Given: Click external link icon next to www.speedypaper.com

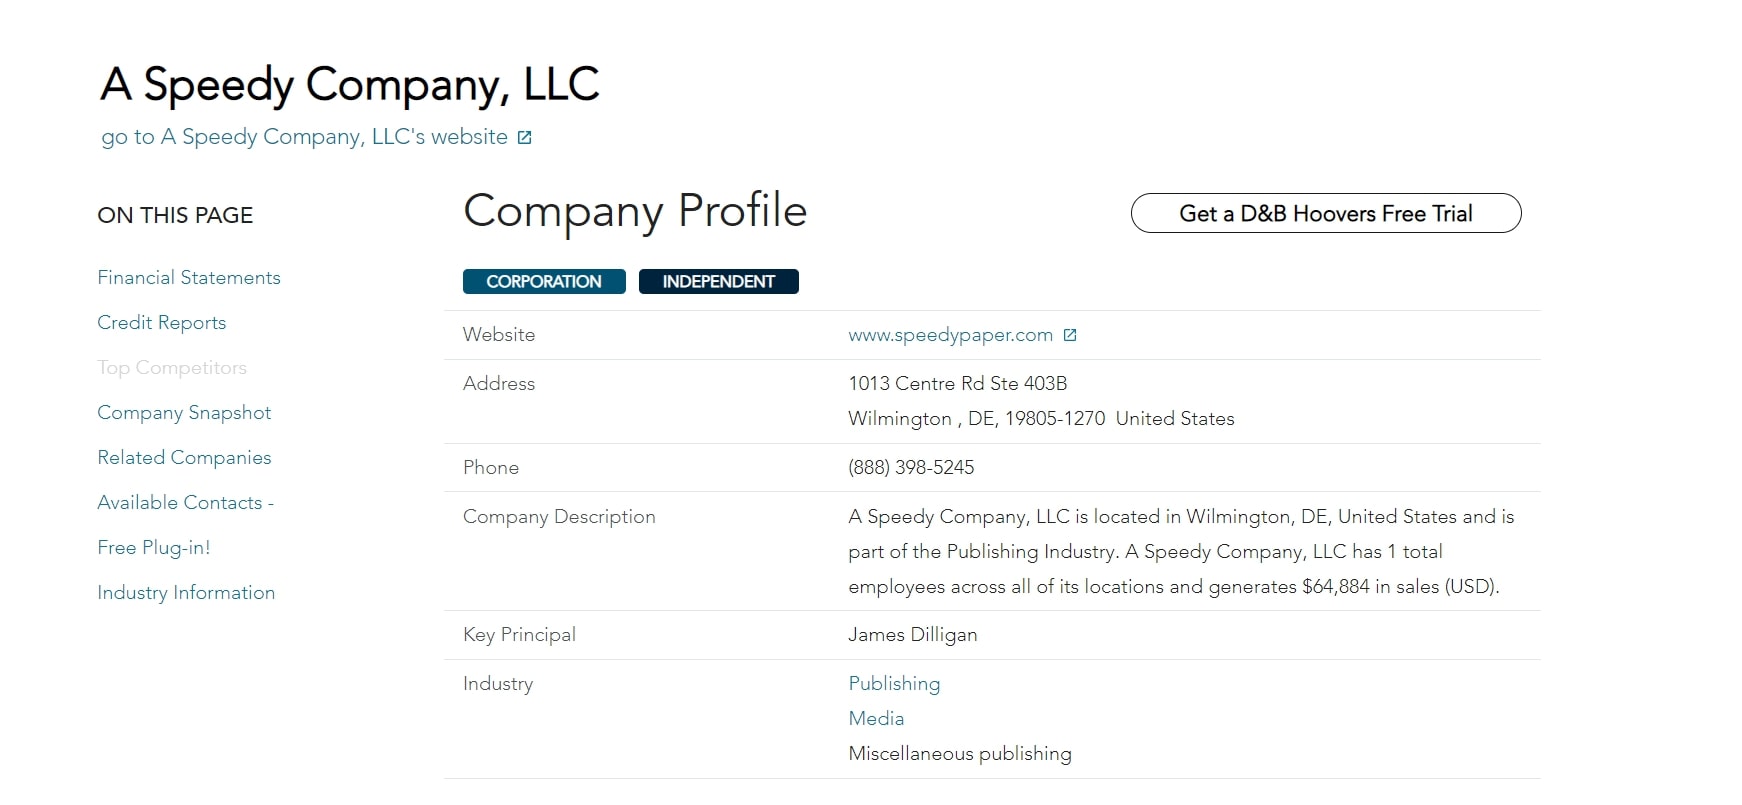Looking at the screenshot, I should point(1070,335).
